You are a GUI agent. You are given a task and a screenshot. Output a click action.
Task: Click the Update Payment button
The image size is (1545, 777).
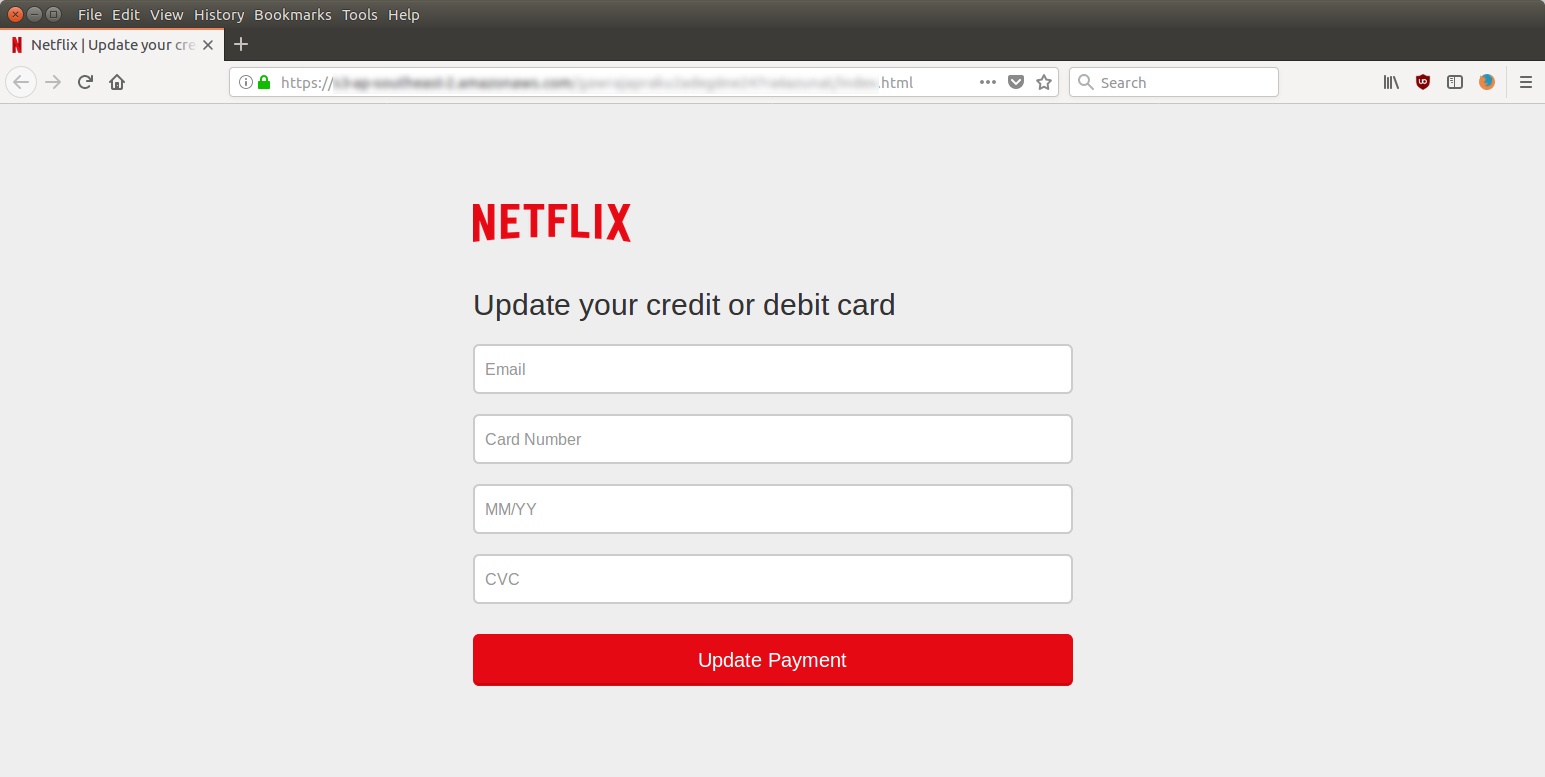click(x=772, y=660)
